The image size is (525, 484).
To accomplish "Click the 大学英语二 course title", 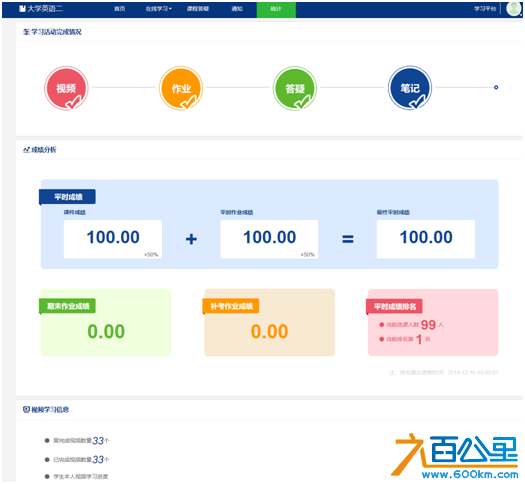I will coord(45,8).
